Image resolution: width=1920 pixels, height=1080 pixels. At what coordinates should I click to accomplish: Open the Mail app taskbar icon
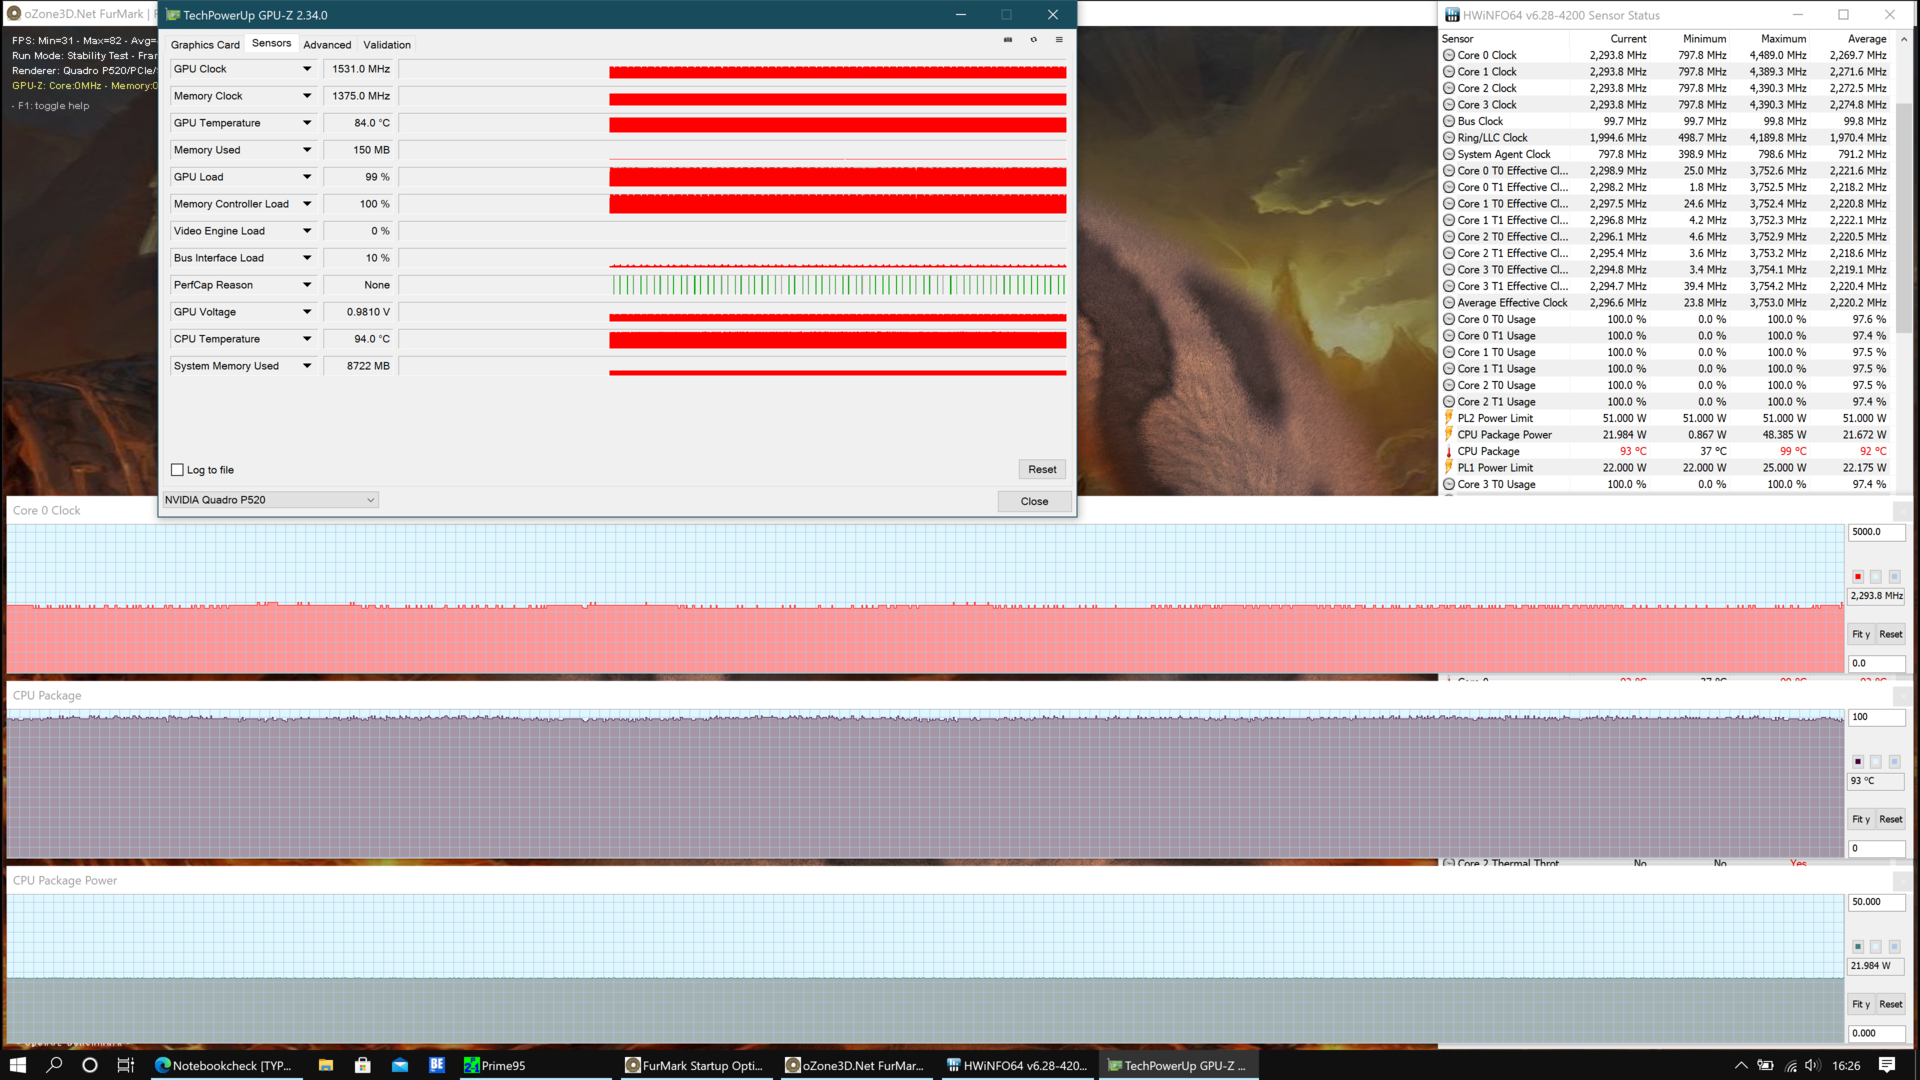click(400, 1065)
